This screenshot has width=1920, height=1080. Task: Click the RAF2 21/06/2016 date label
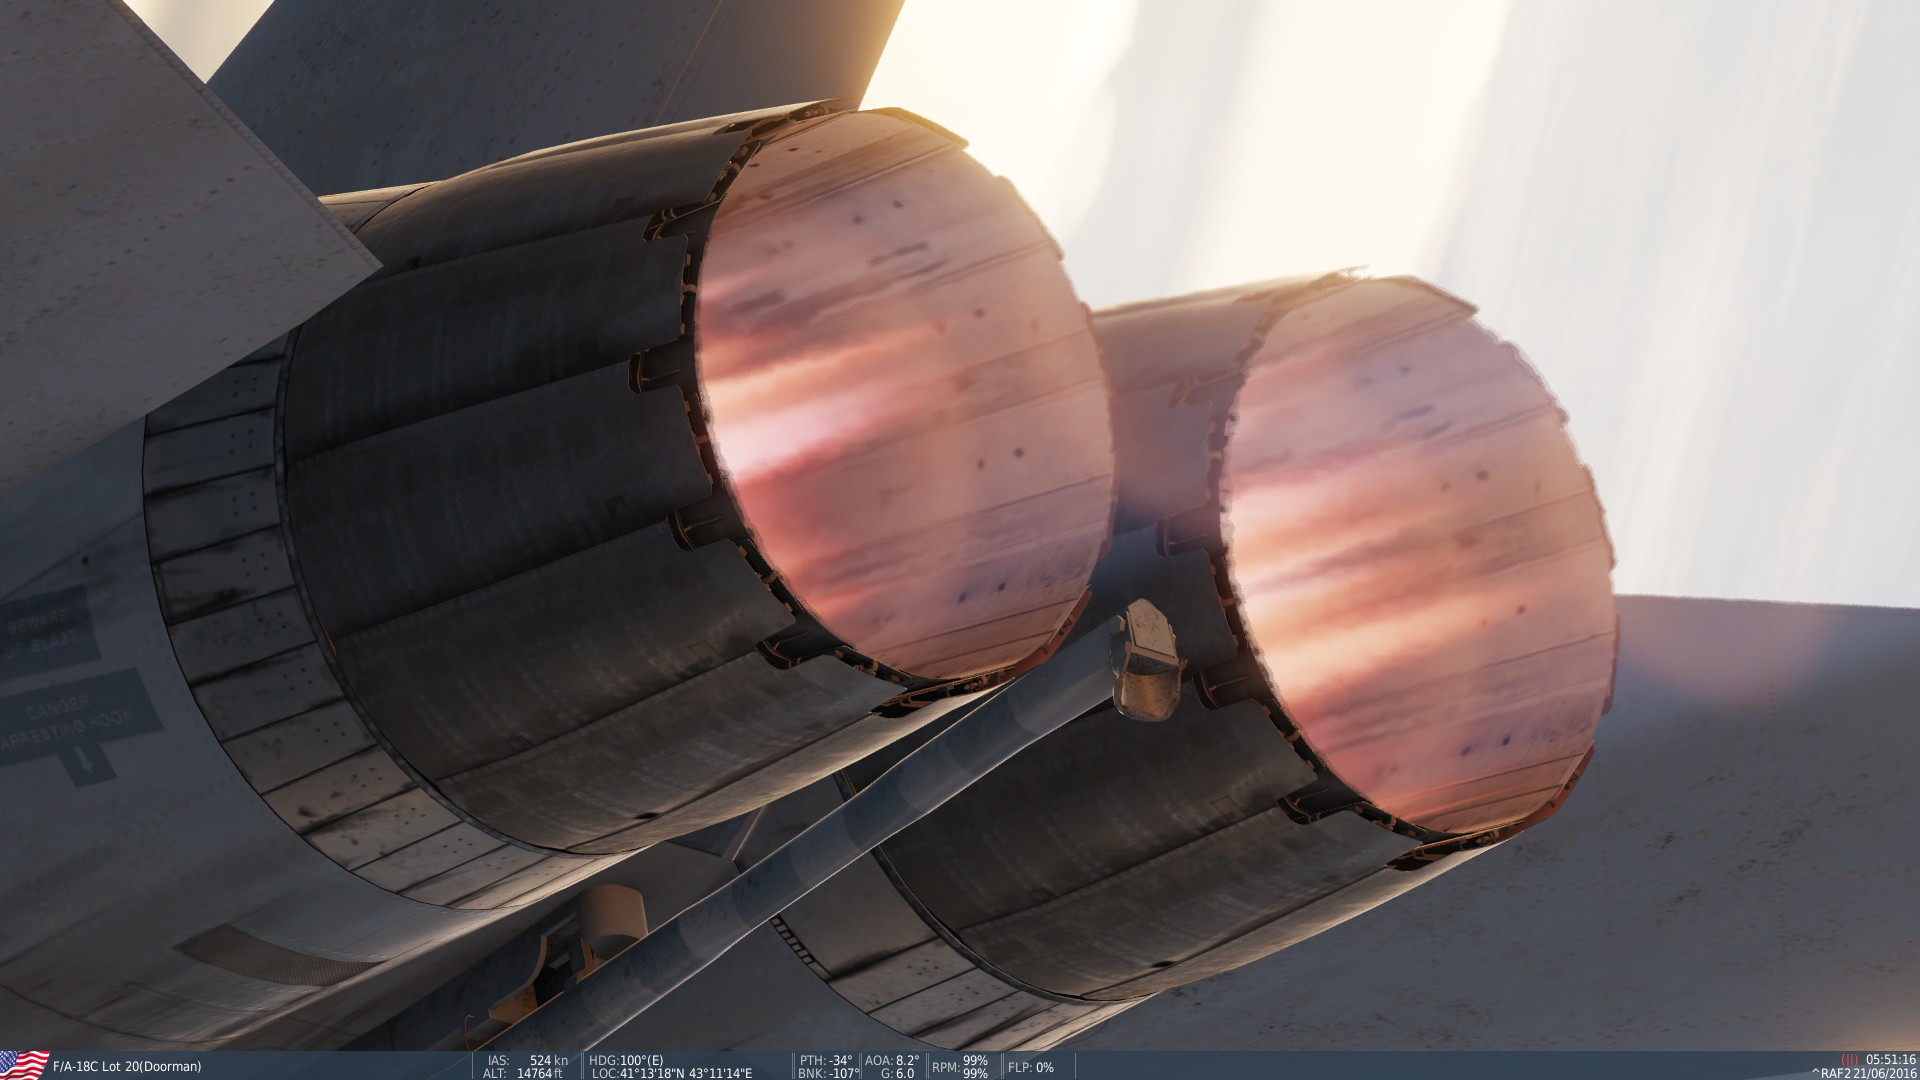point(1864,1073)
